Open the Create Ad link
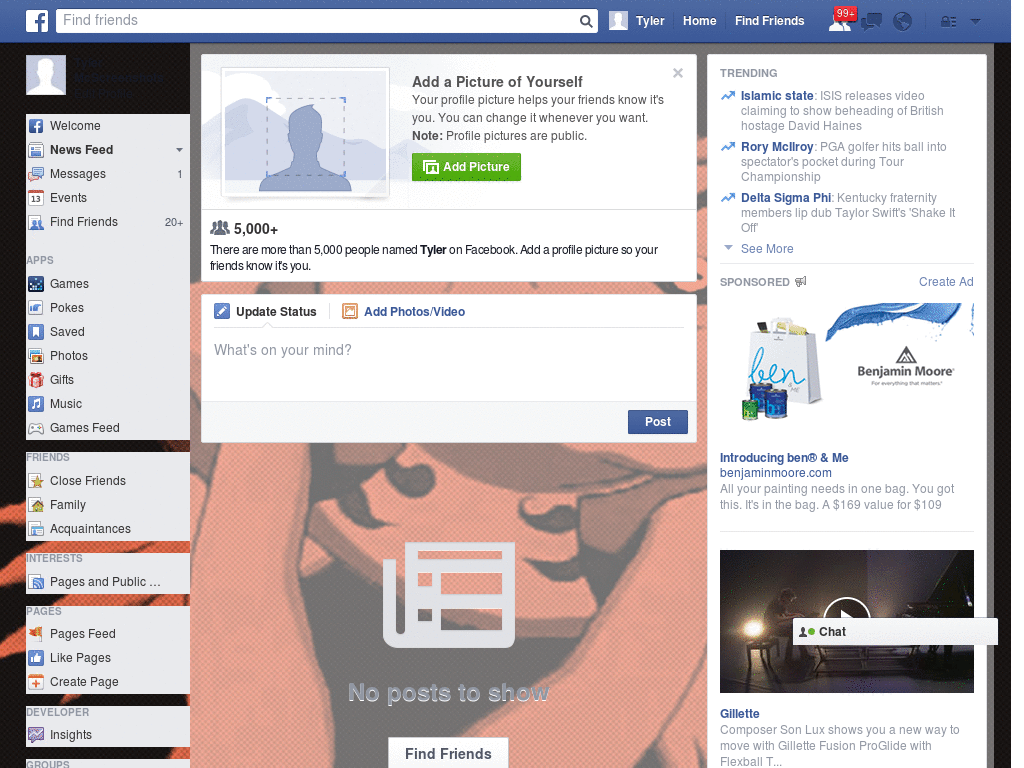This screenshot has height=768, width=1024. click(946, 281)
